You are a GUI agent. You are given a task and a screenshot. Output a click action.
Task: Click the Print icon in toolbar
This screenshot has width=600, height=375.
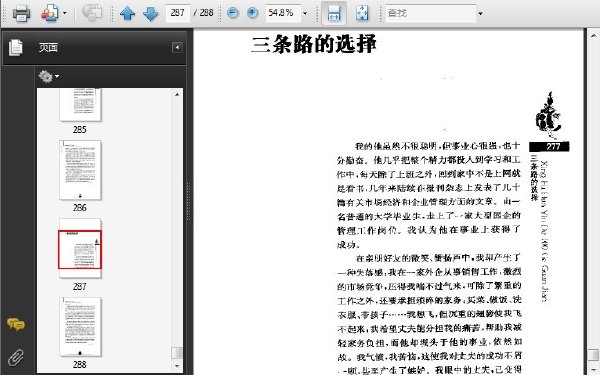(21, 13)
